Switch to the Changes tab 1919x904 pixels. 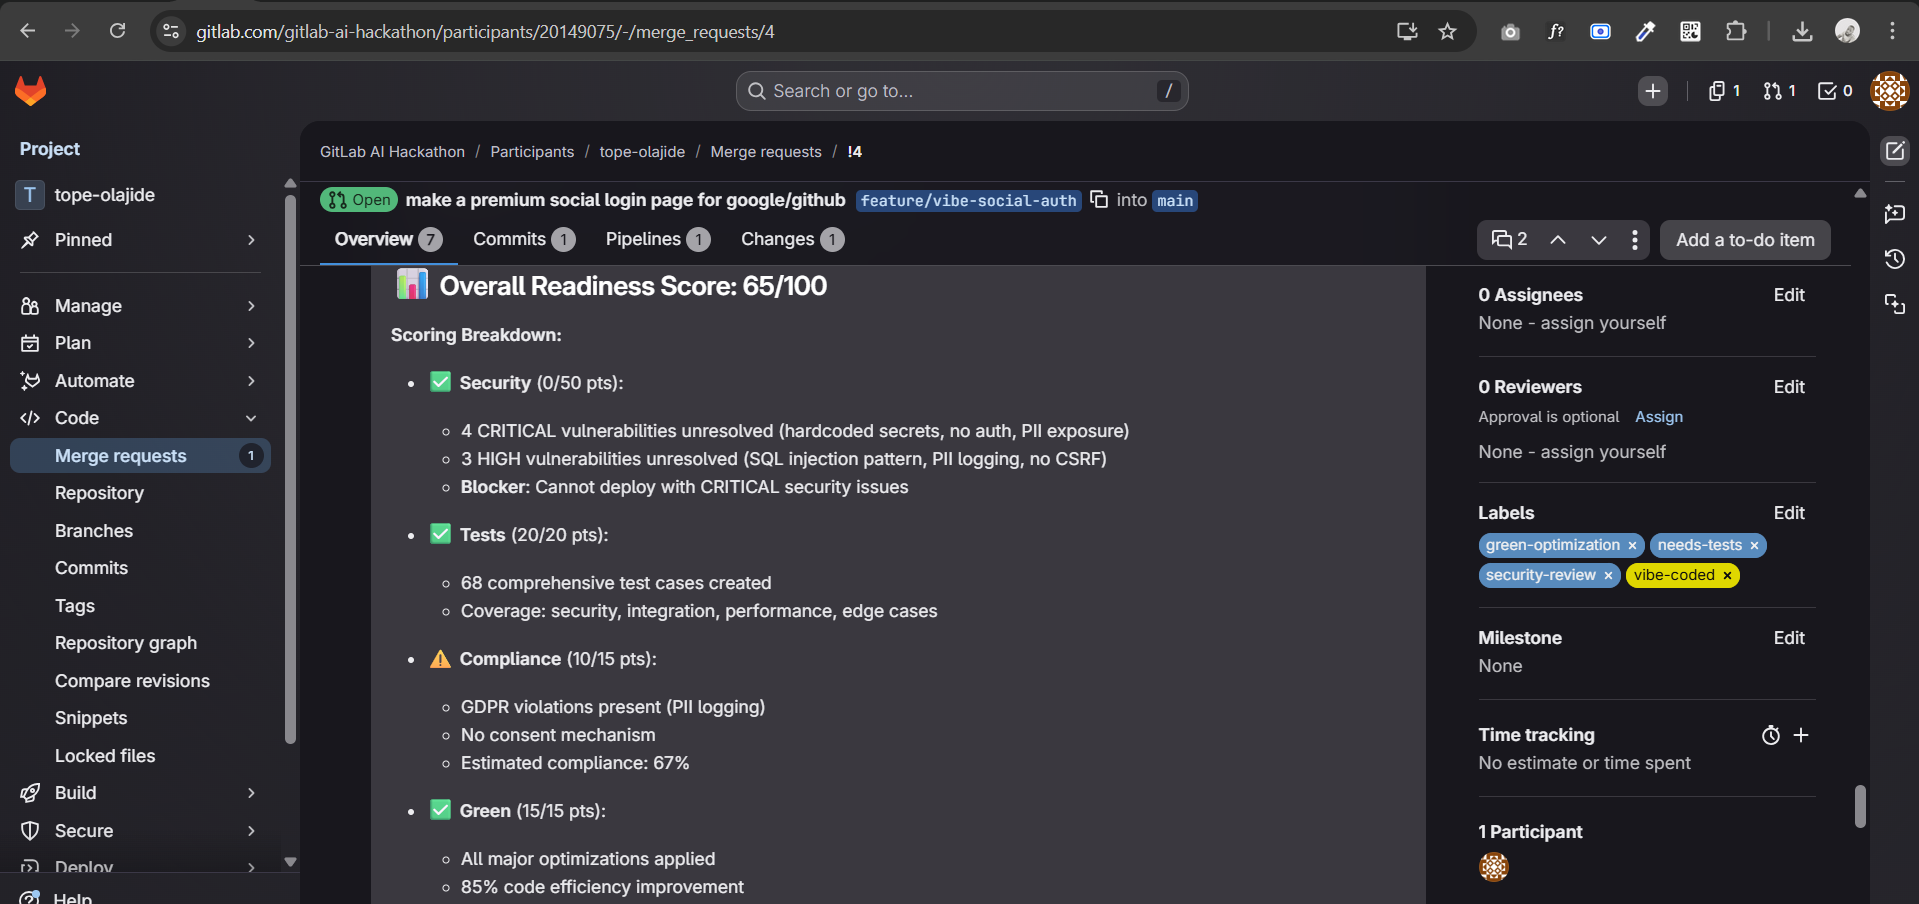[793, 240]
